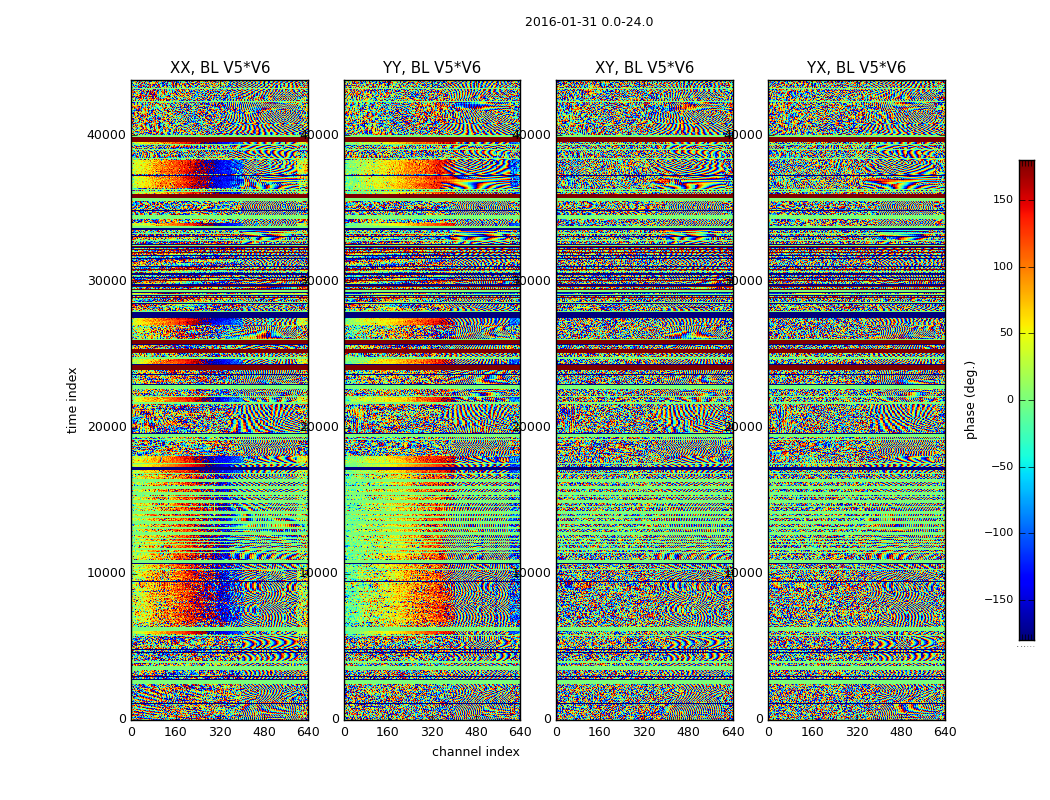This screenshot has width=1050, height=800.
Task: Click x-axis tick 320 under YX panel
Action: 856,732
